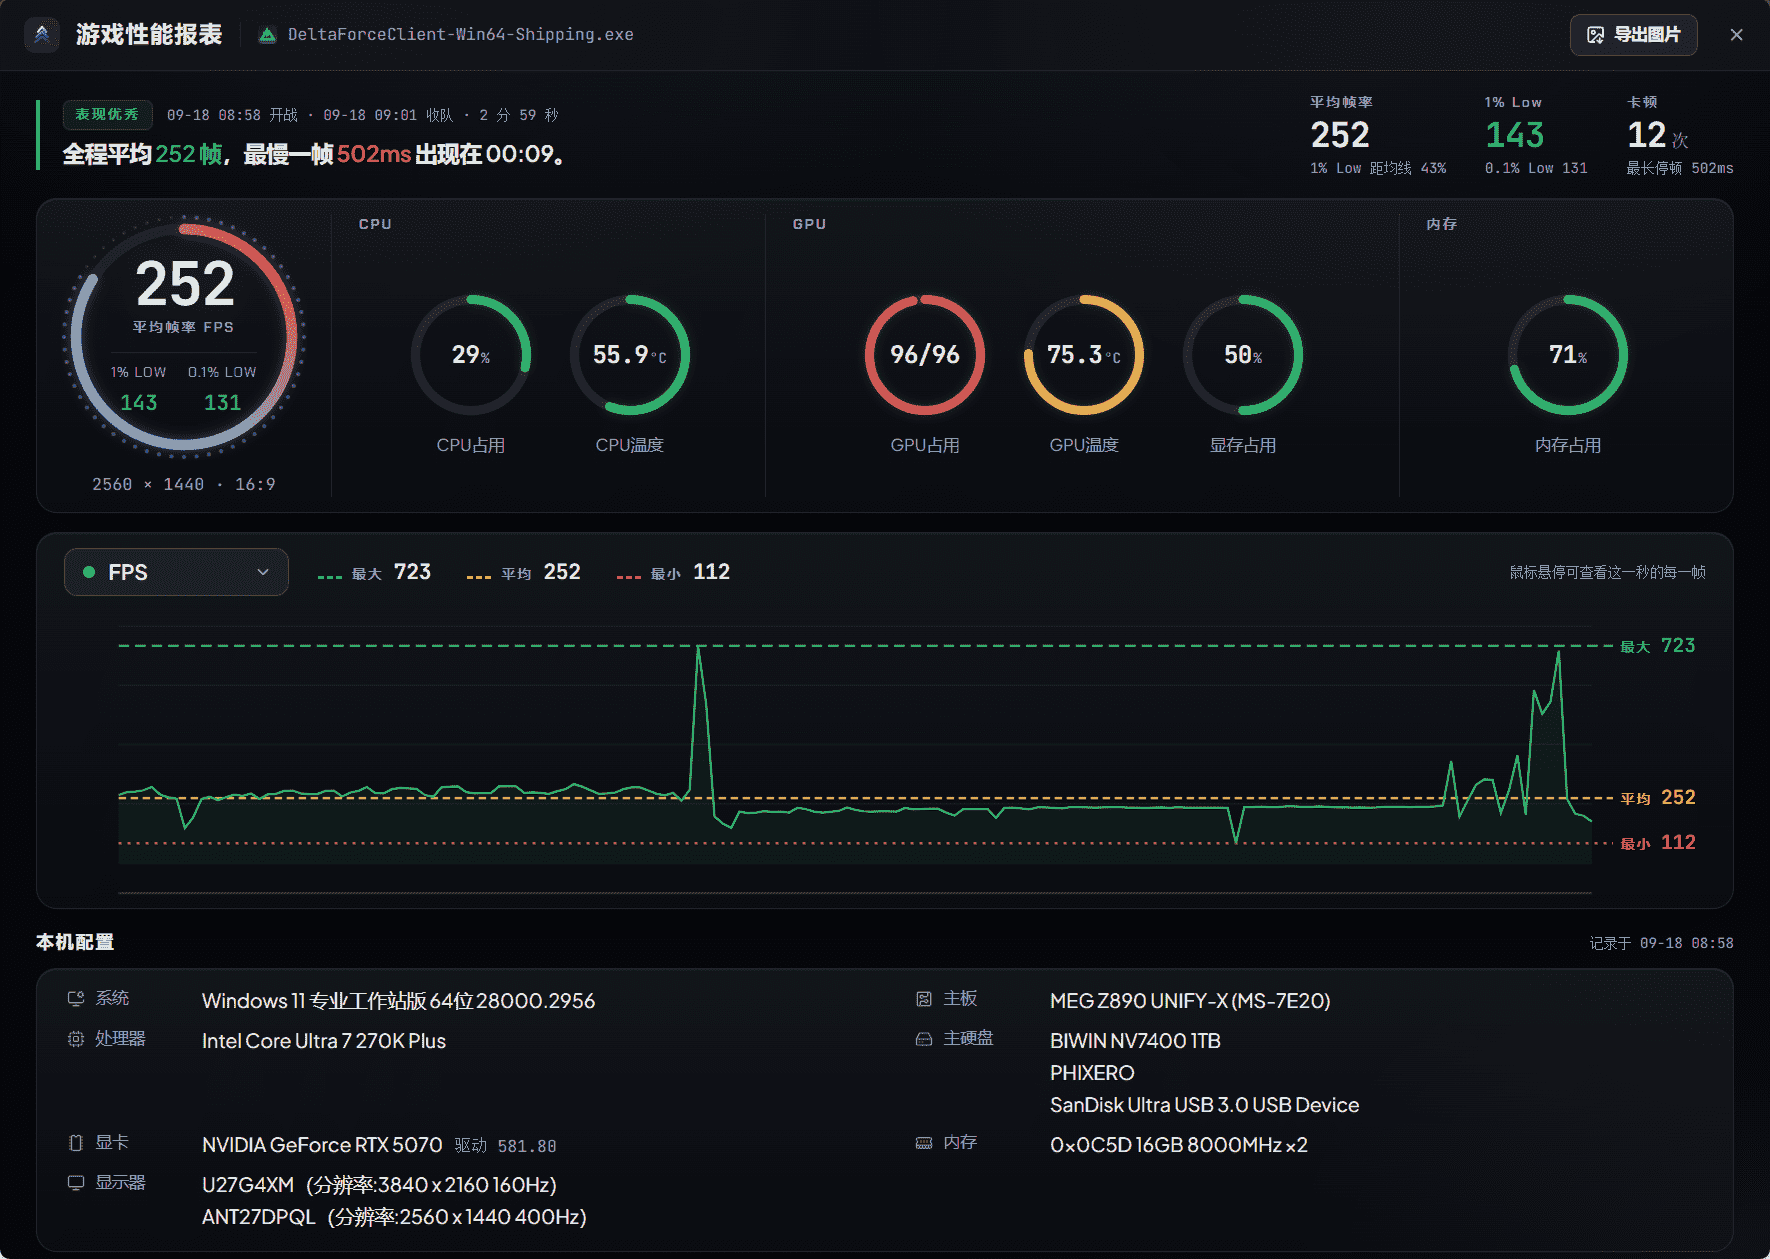The image size is (1770, 1259).
Task: Click the 主硬盘 disk icon
Action: click(924, 1039)
